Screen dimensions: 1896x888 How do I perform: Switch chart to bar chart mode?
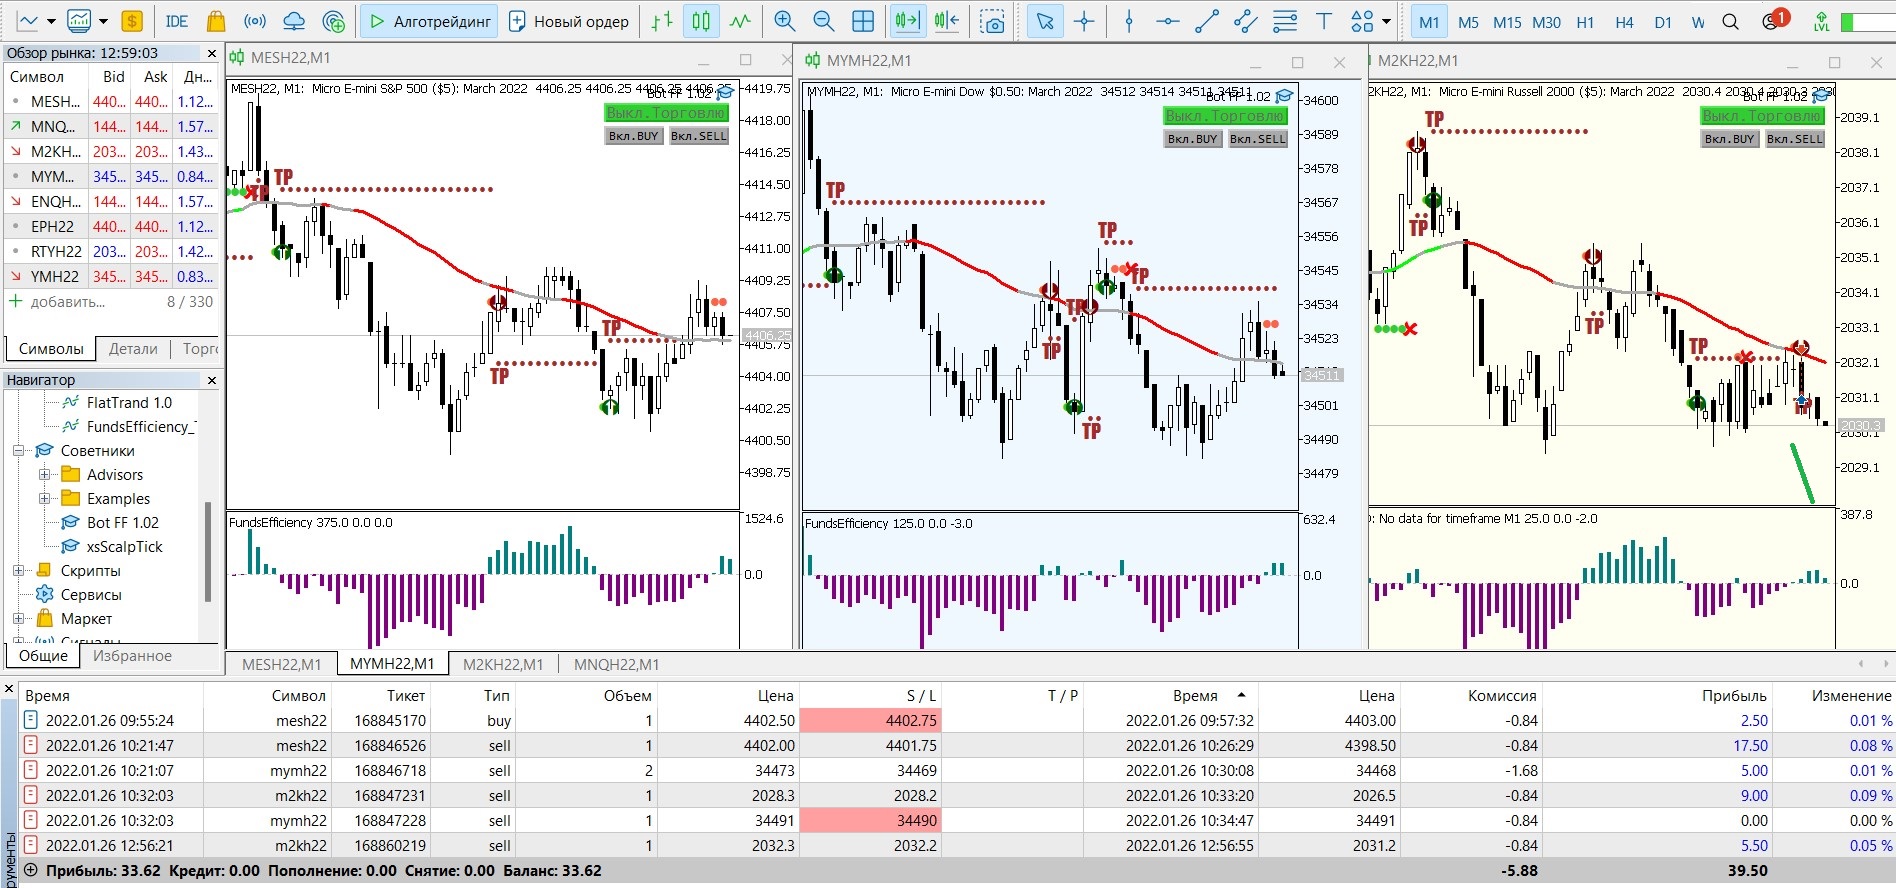[662, 21]
